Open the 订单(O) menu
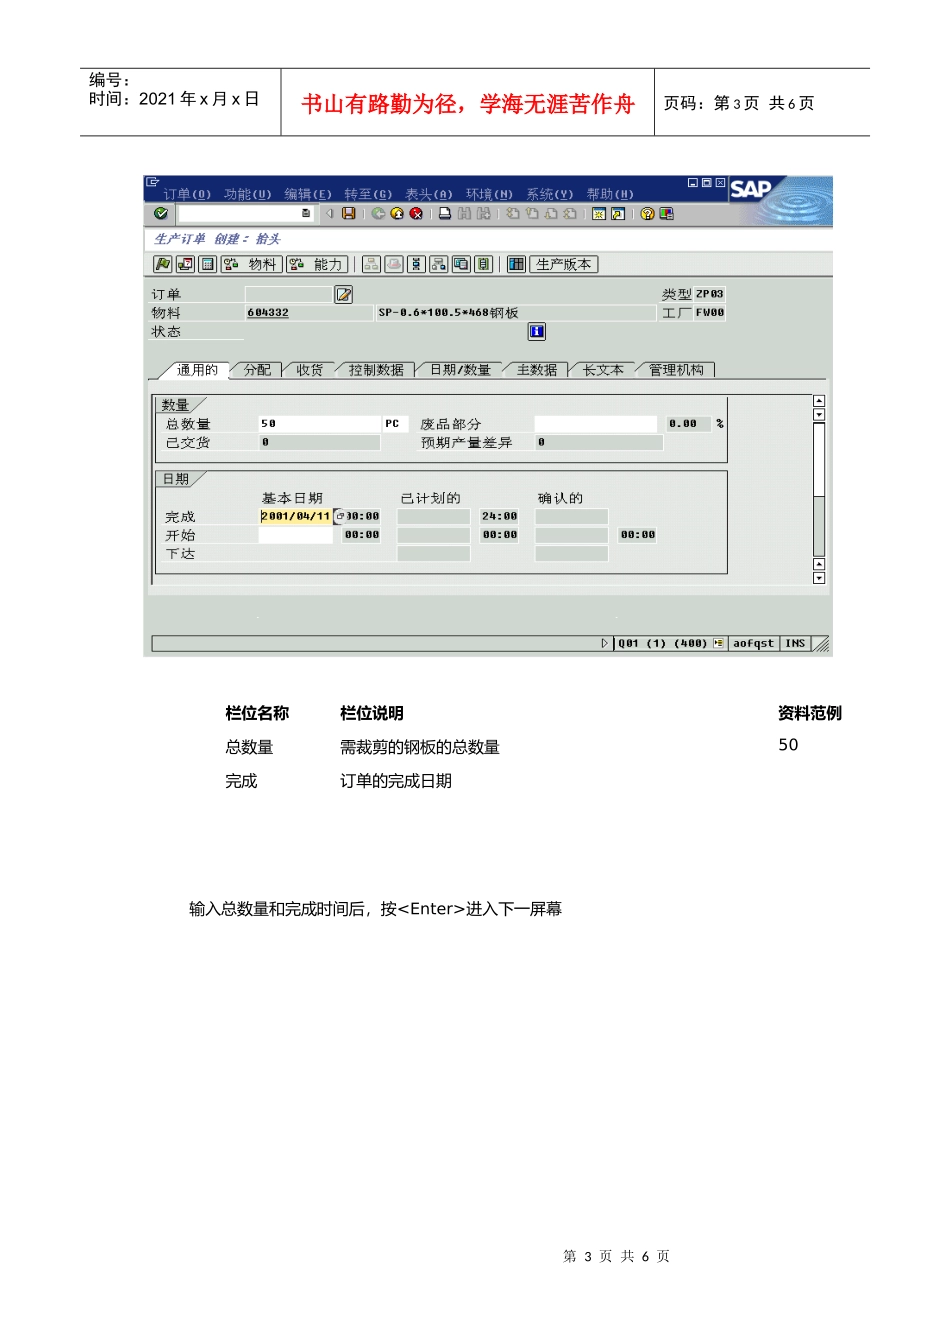 point(186,194)
